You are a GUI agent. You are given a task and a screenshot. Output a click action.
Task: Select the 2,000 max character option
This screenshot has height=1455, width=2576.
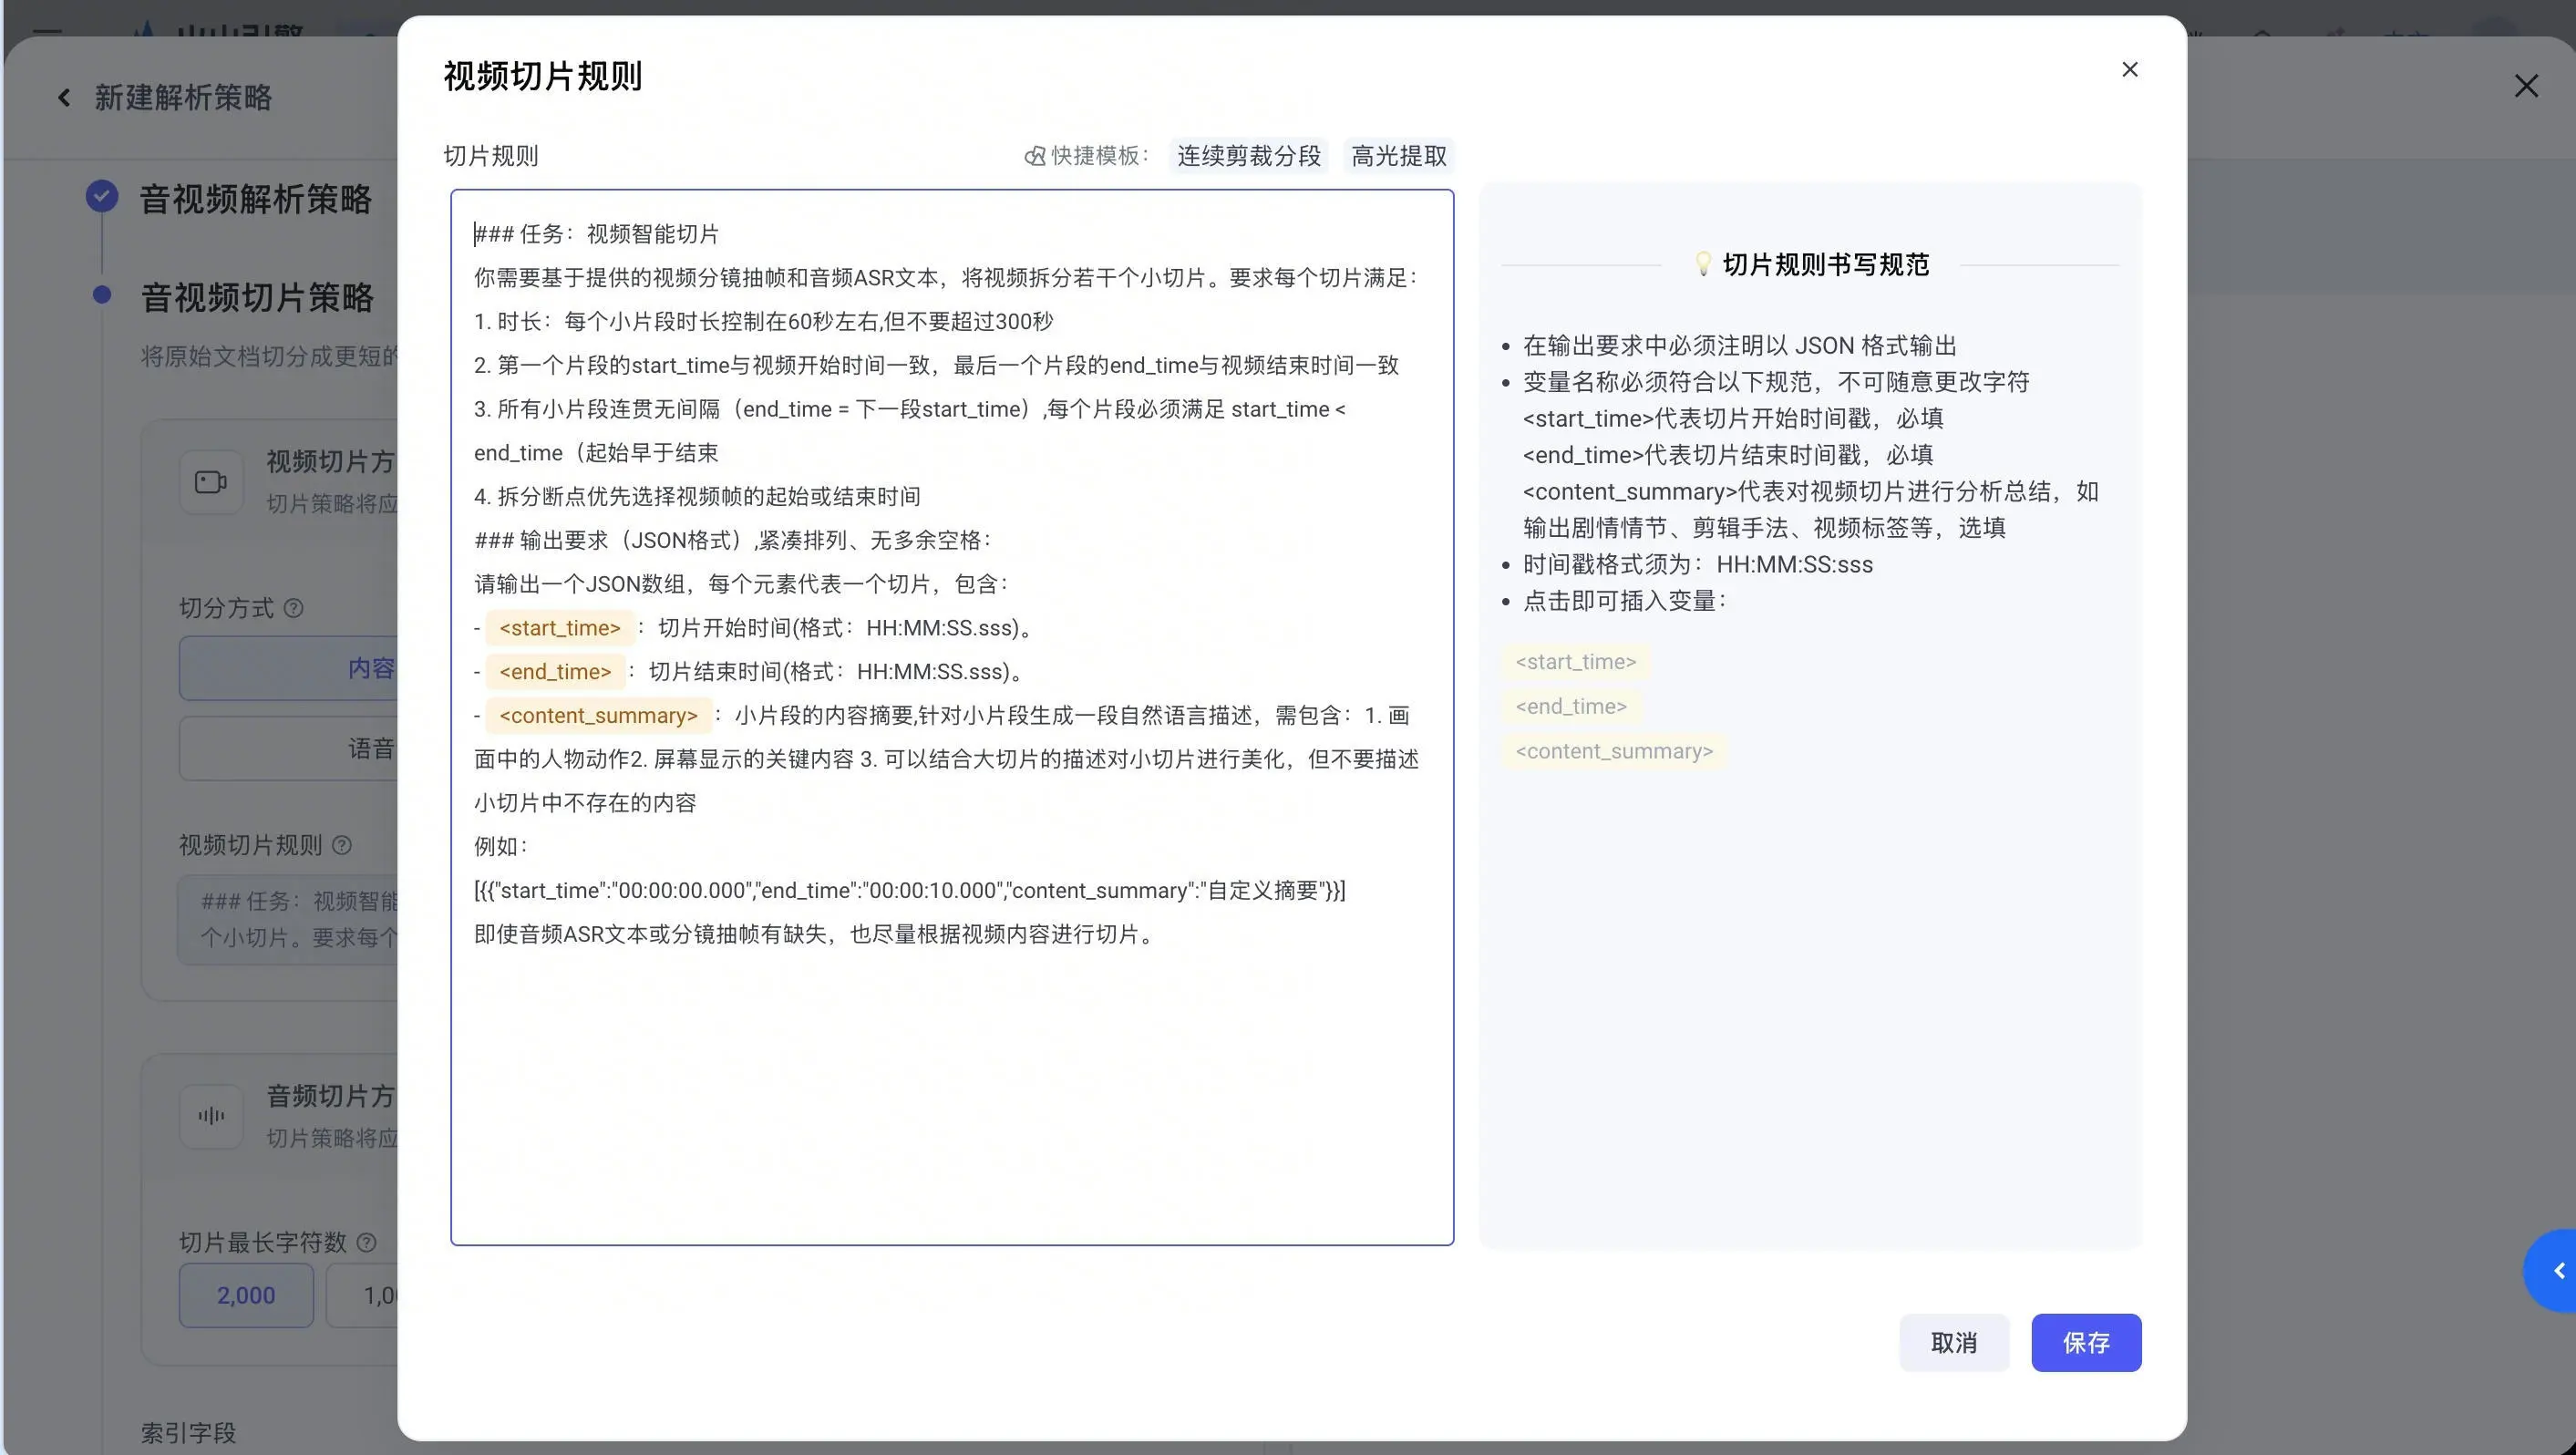tap(246, 1295)
